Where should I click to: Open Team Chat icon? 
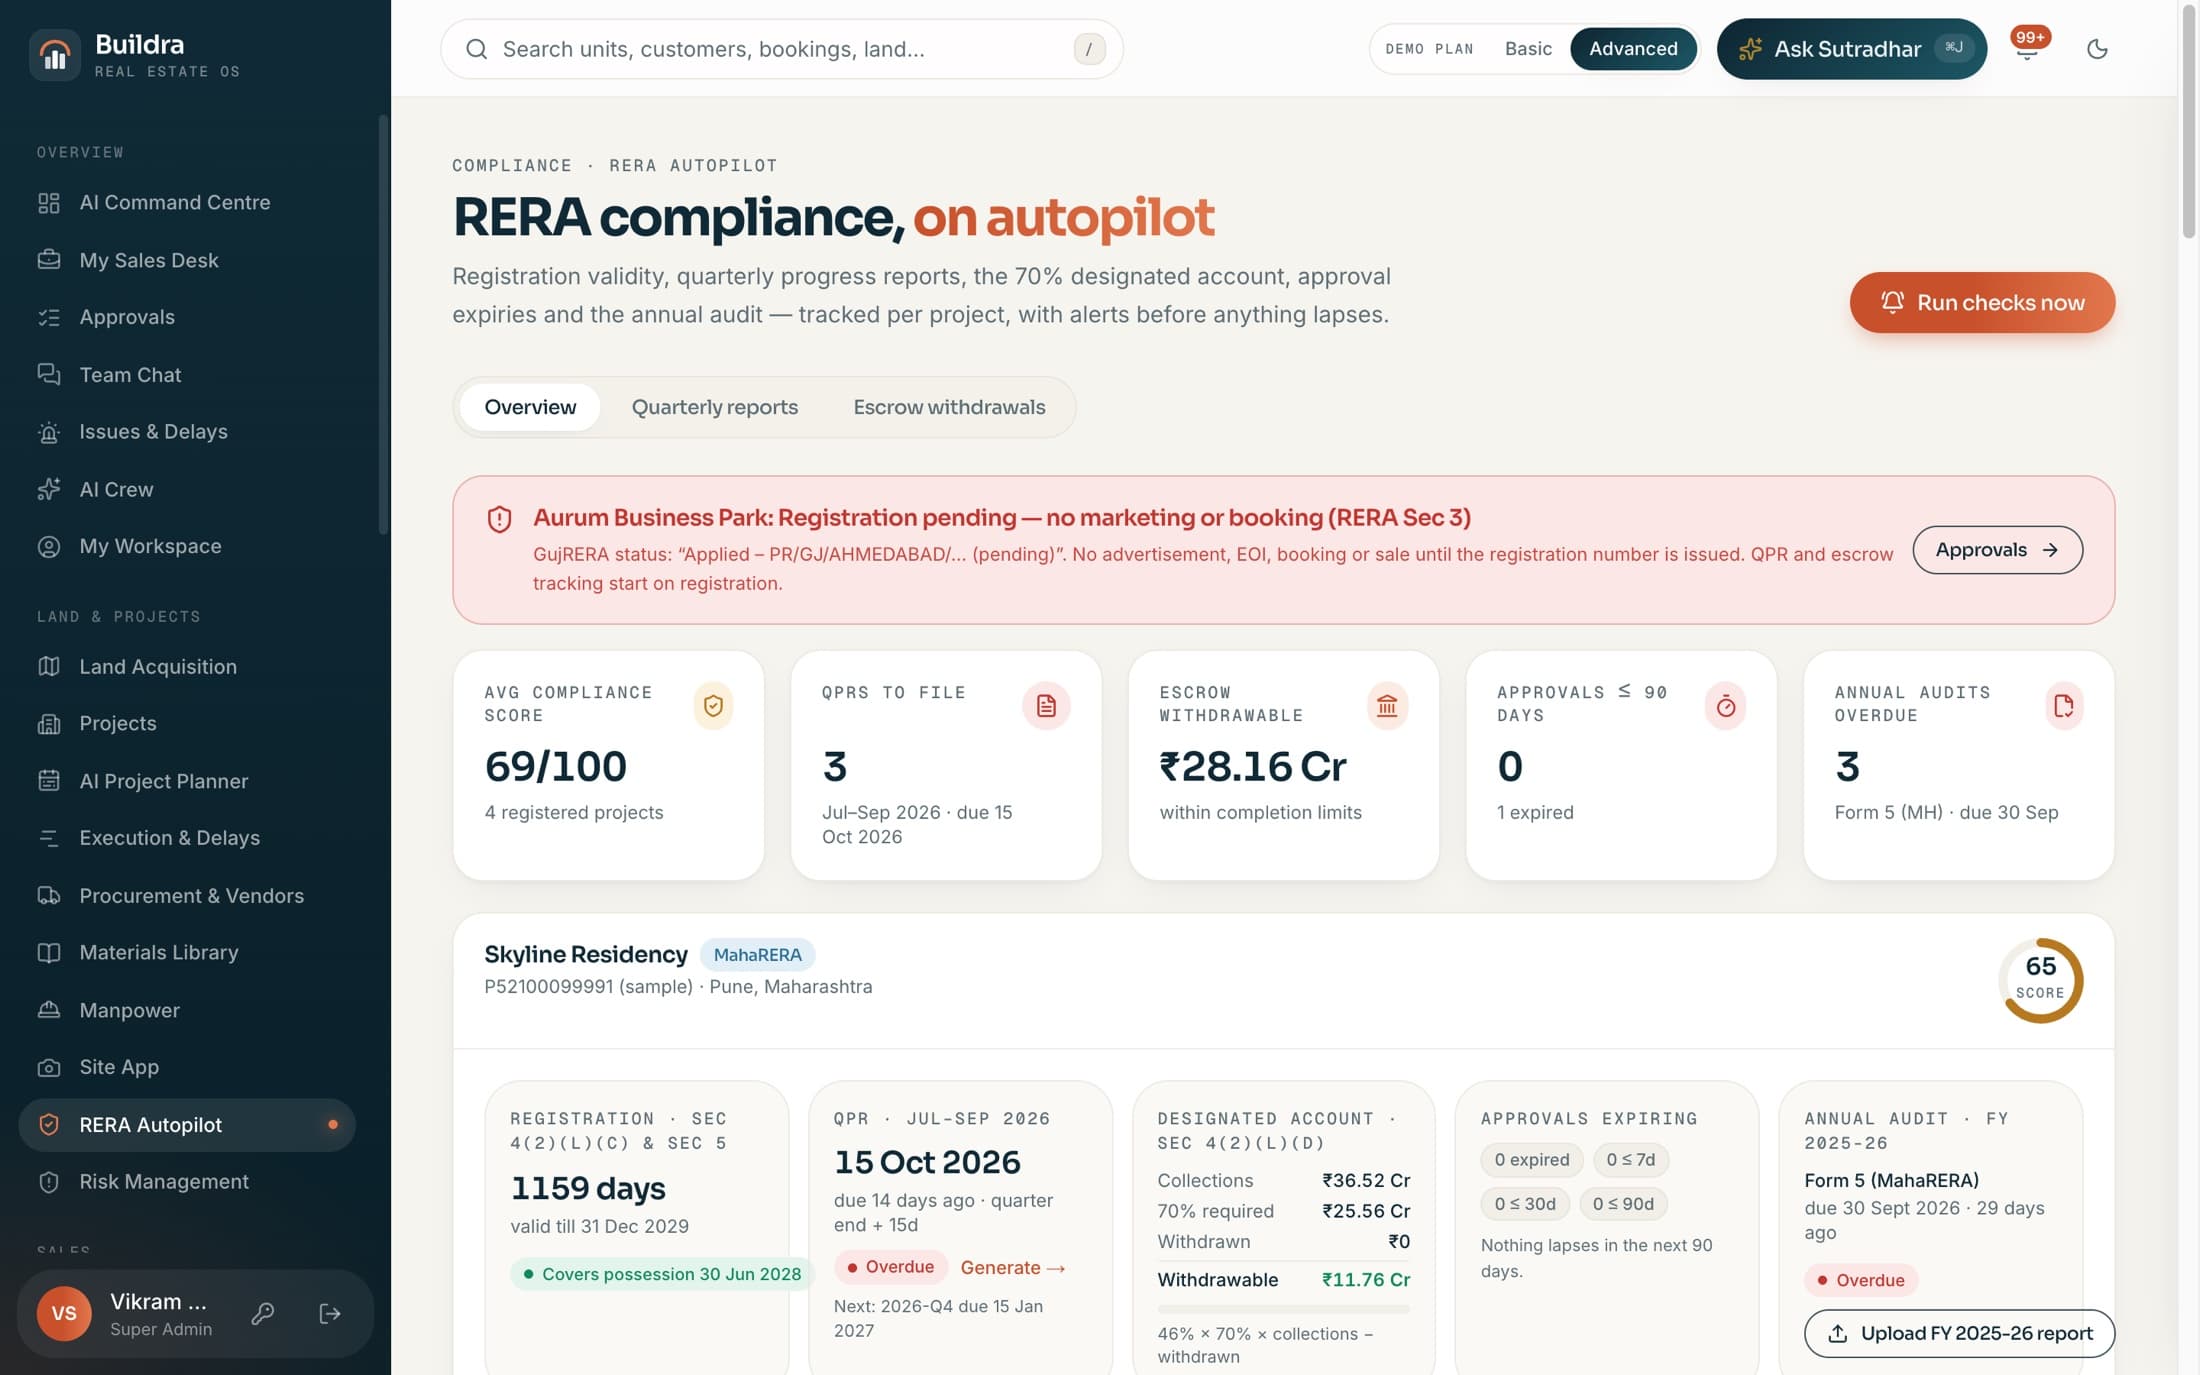click(x=48, y=375)
